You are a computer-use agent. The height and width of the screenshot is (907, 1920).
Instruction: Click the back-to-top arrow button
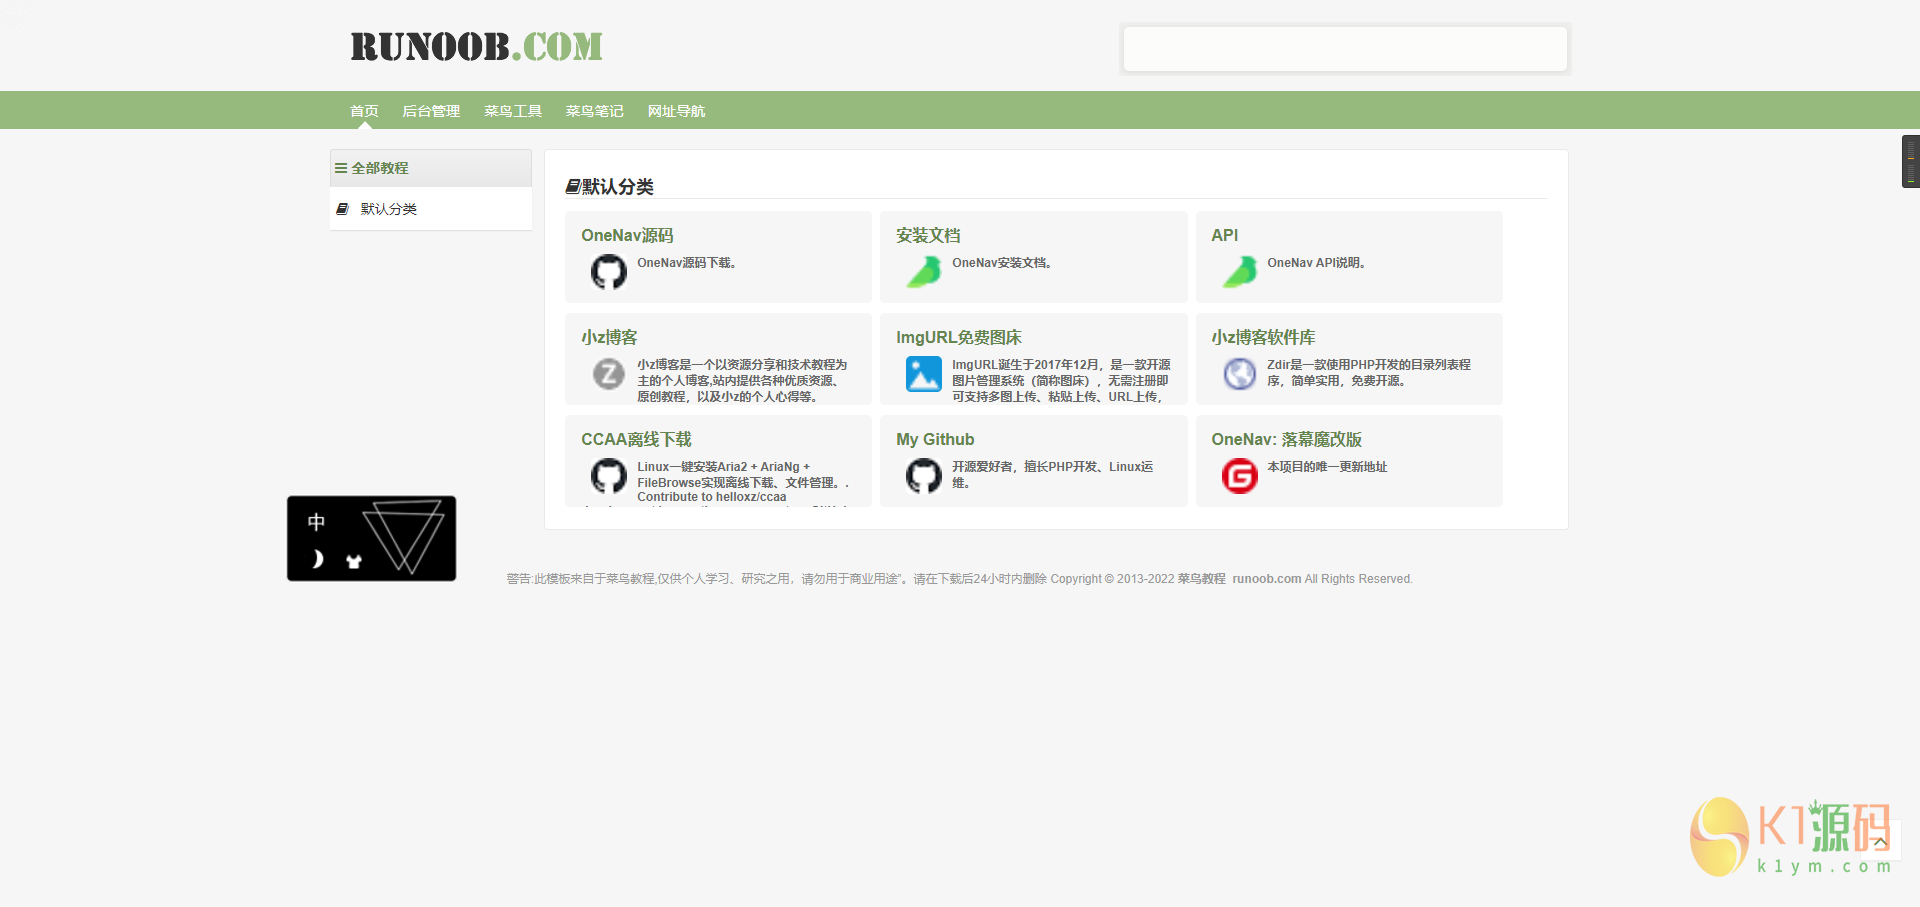click(x=1881, y=842)
